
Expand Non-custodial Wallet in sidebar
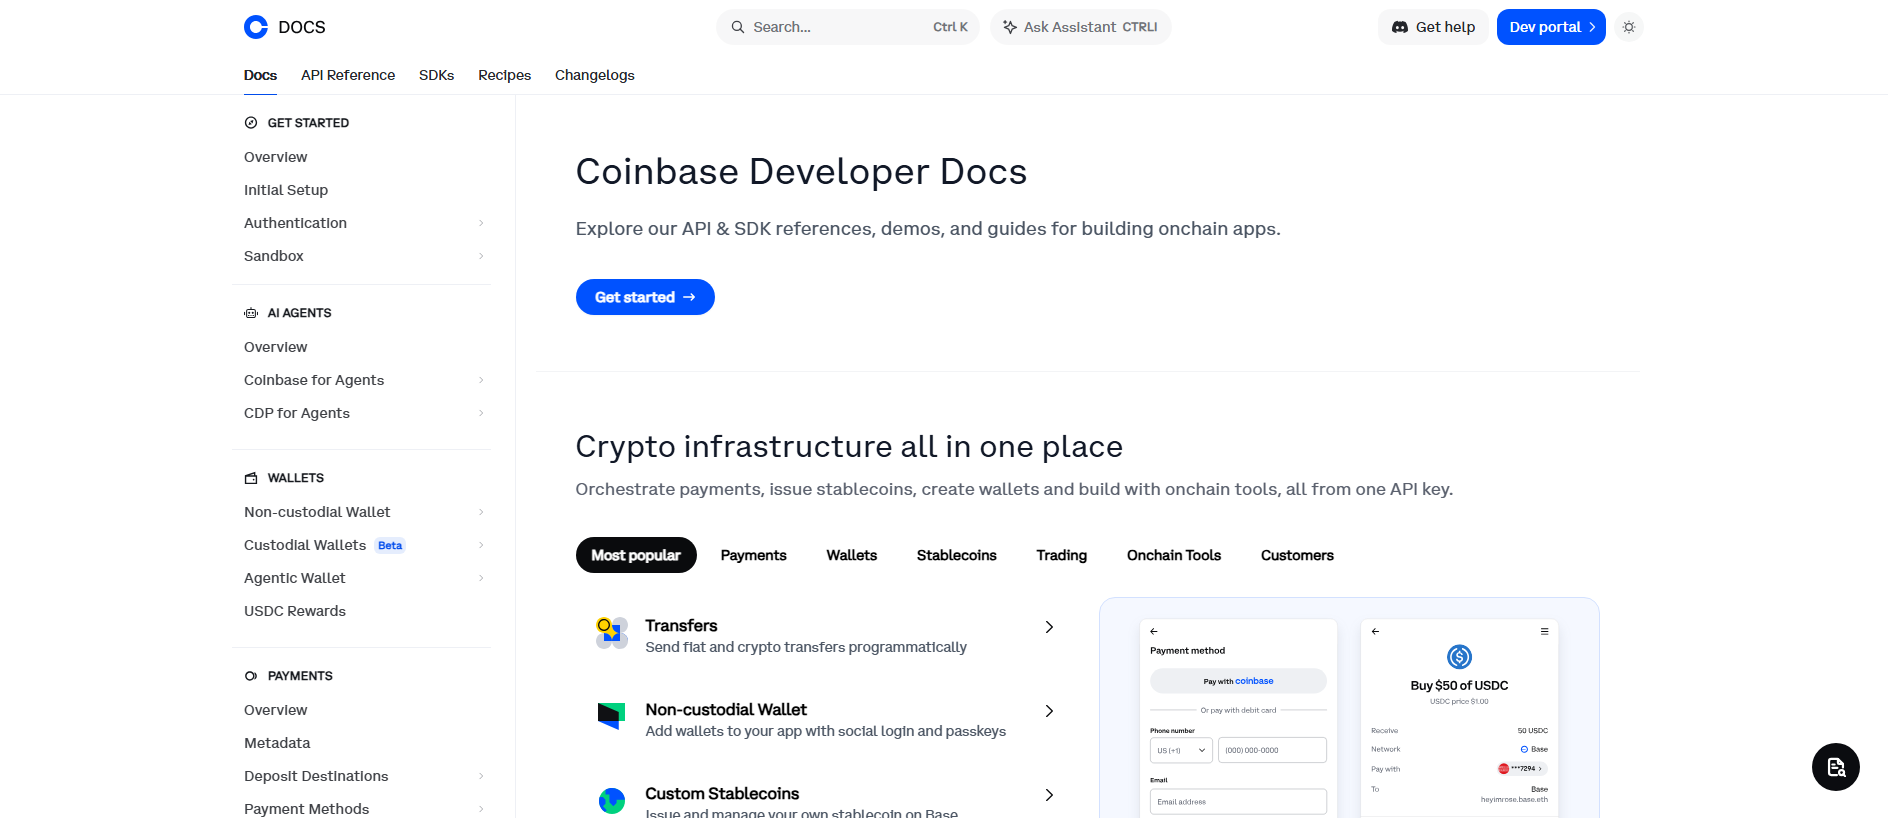click(481, 512)
